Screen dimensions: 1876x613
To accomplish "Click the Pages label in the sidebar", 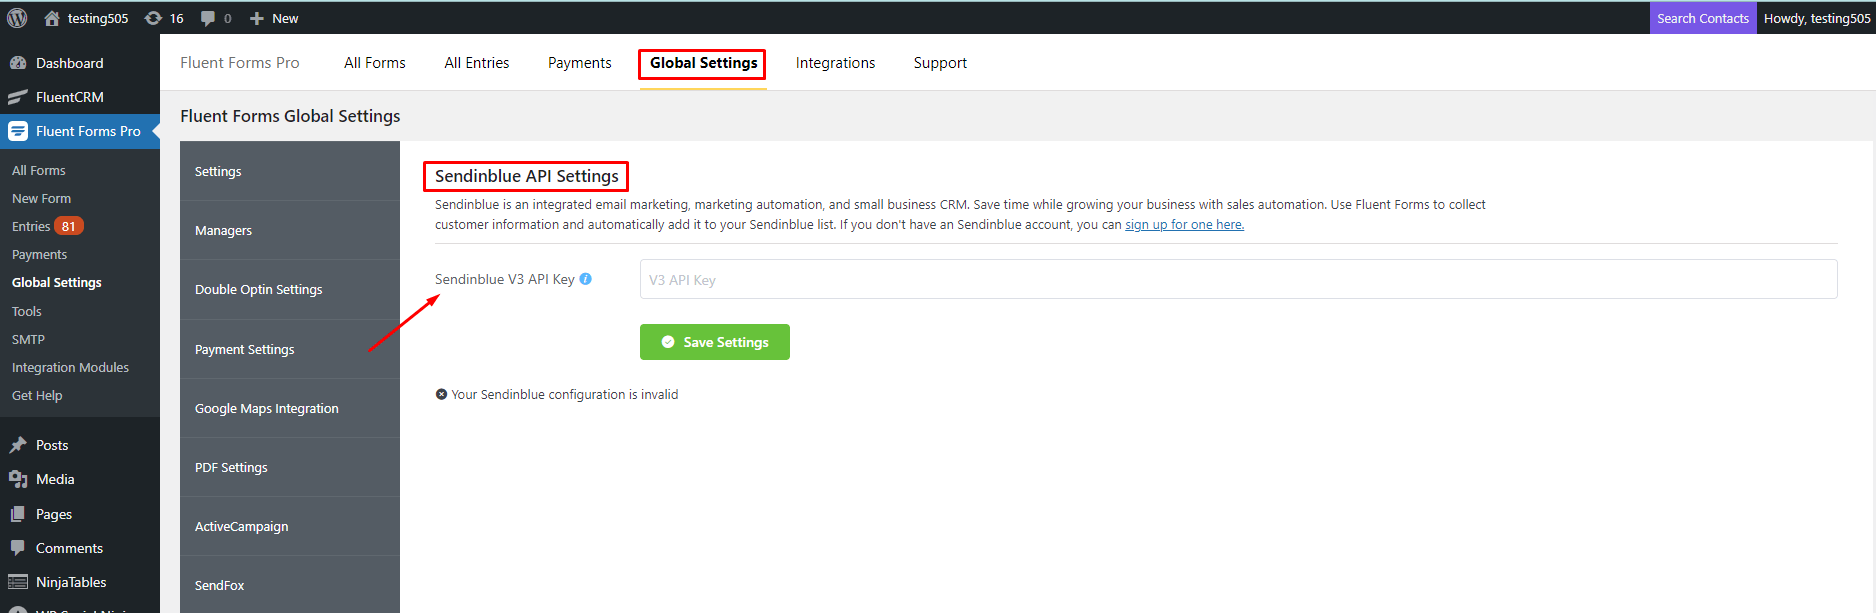I will (54, 514).
